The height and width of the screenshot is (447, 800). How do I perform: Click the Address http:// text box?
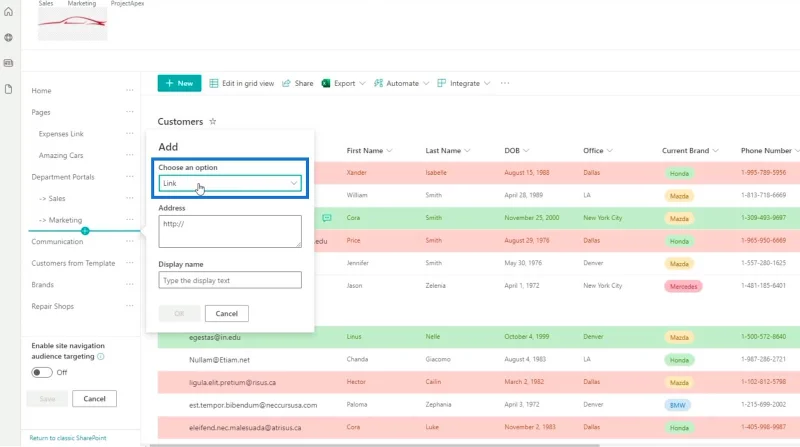pyautogui.click(x=230, y=231)
